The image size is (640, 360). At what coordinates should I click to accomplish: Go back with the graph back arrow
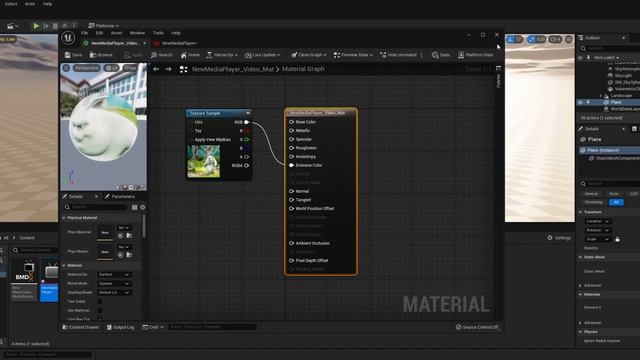(x=156, y=69)
